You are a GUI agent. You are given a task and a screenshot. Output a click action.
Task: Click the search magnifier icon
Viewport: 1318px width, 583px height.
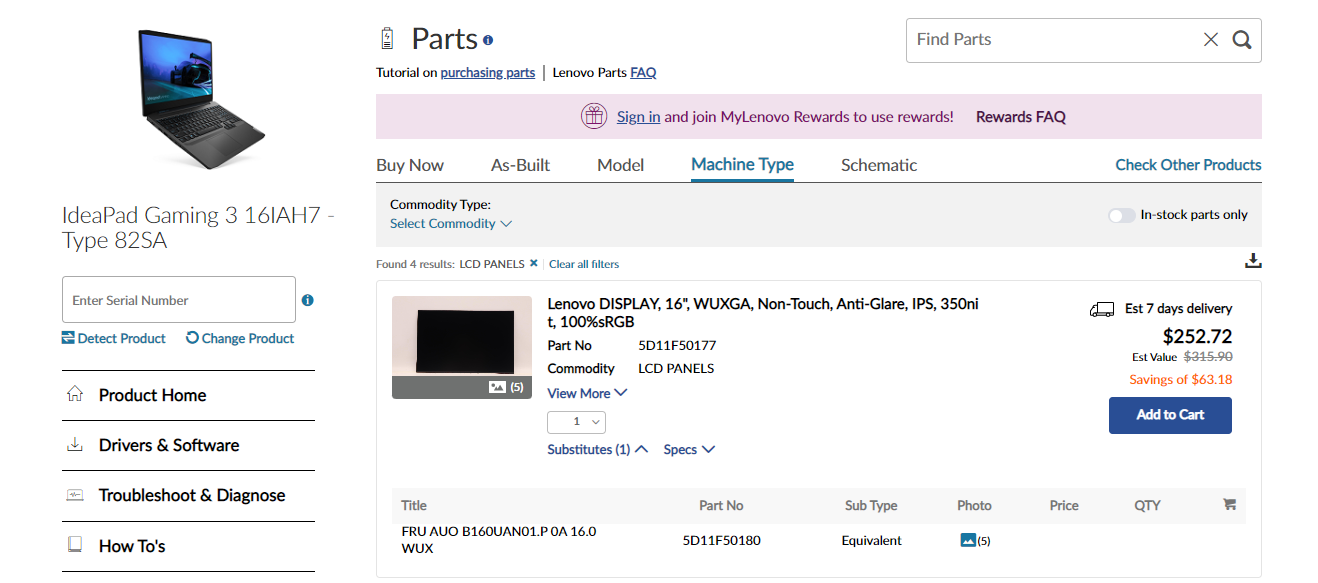pyautogui.click(x=1241, y=40)
